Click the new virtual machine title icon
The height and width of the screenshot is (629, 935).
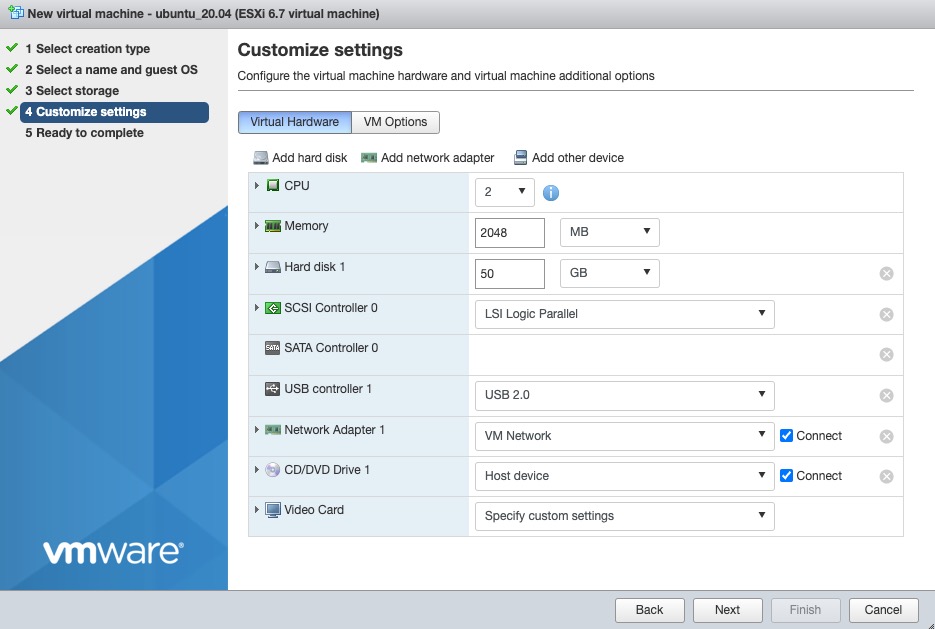[x=16, y=13]
